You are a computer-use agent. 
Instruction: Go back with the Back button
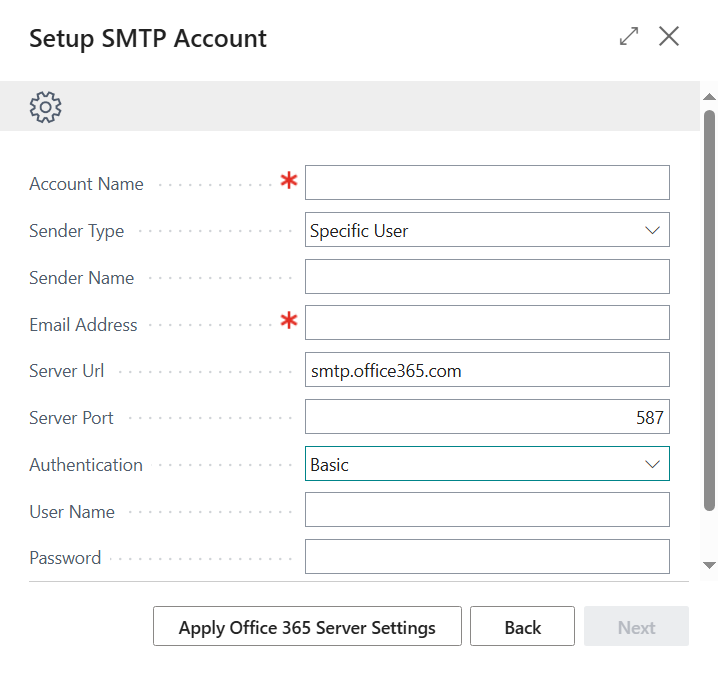(522, 627)
